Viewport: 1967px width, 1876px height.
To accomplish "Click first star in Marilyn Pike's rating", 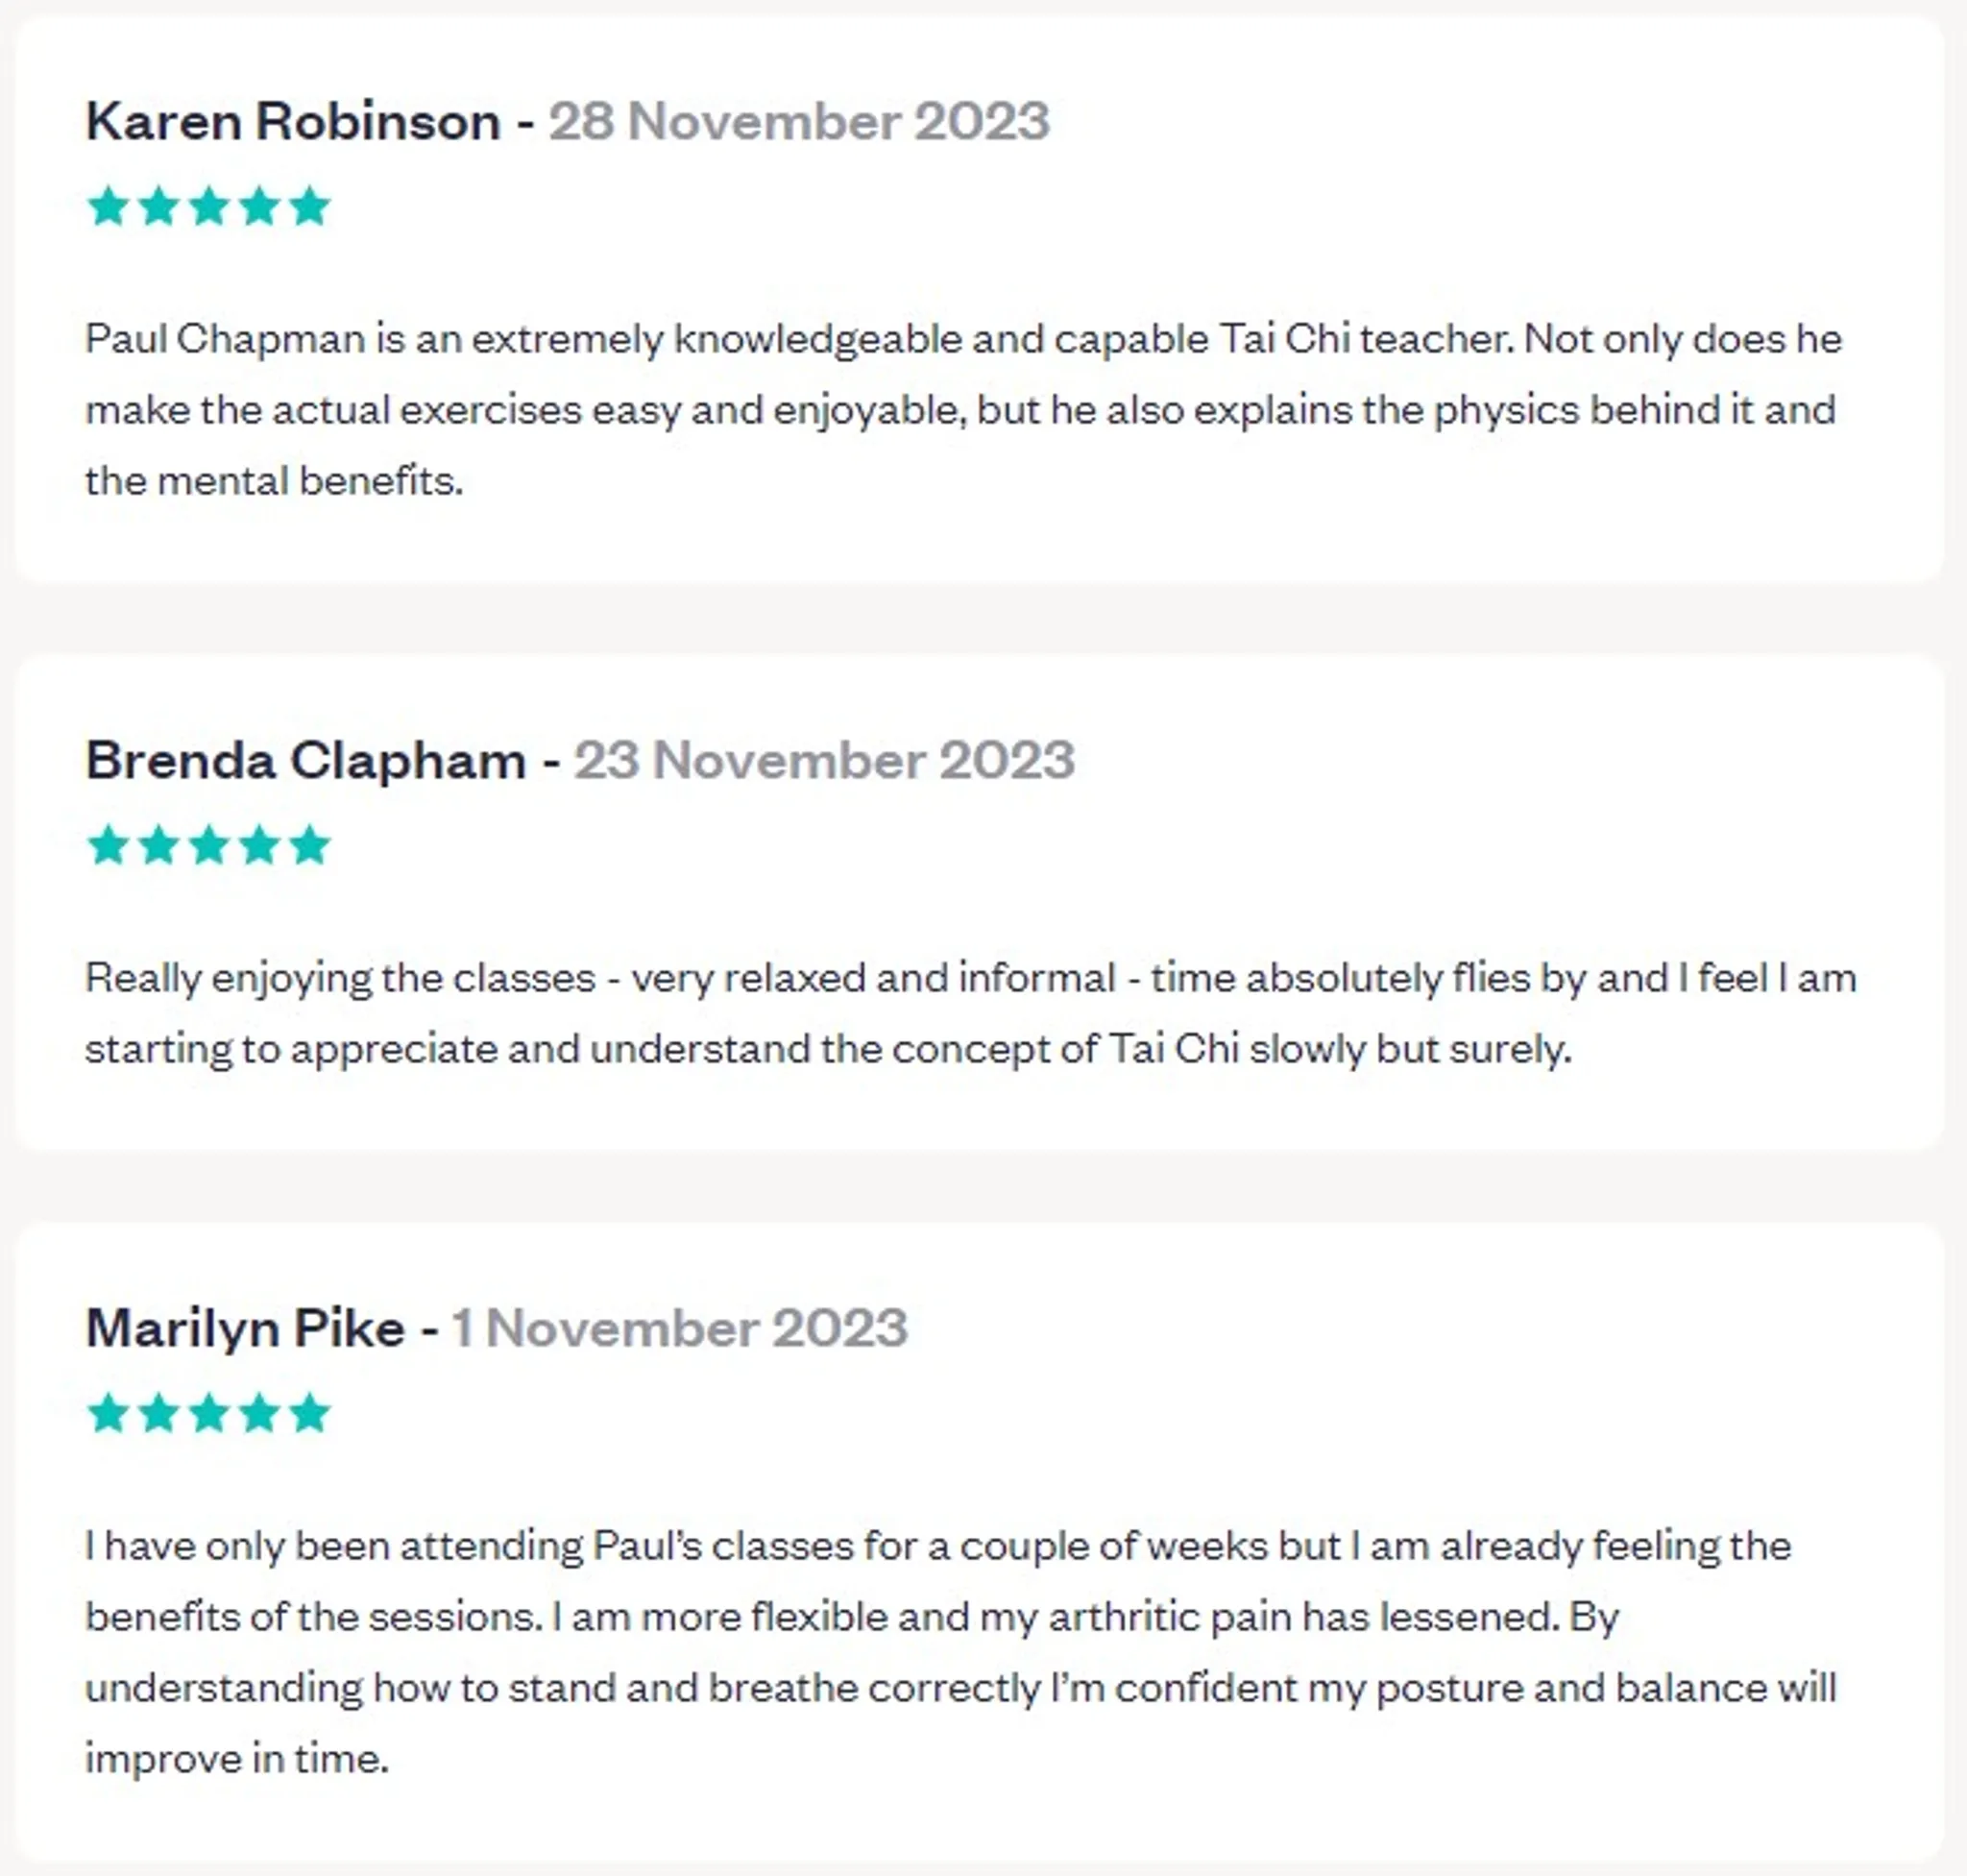I will point(108,1414).
